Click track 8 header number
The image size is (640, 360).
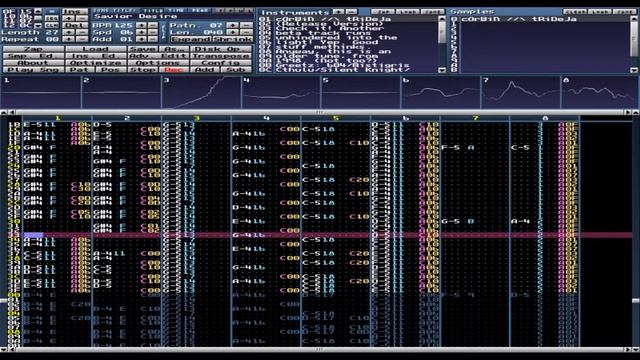[x=545, y=118]
